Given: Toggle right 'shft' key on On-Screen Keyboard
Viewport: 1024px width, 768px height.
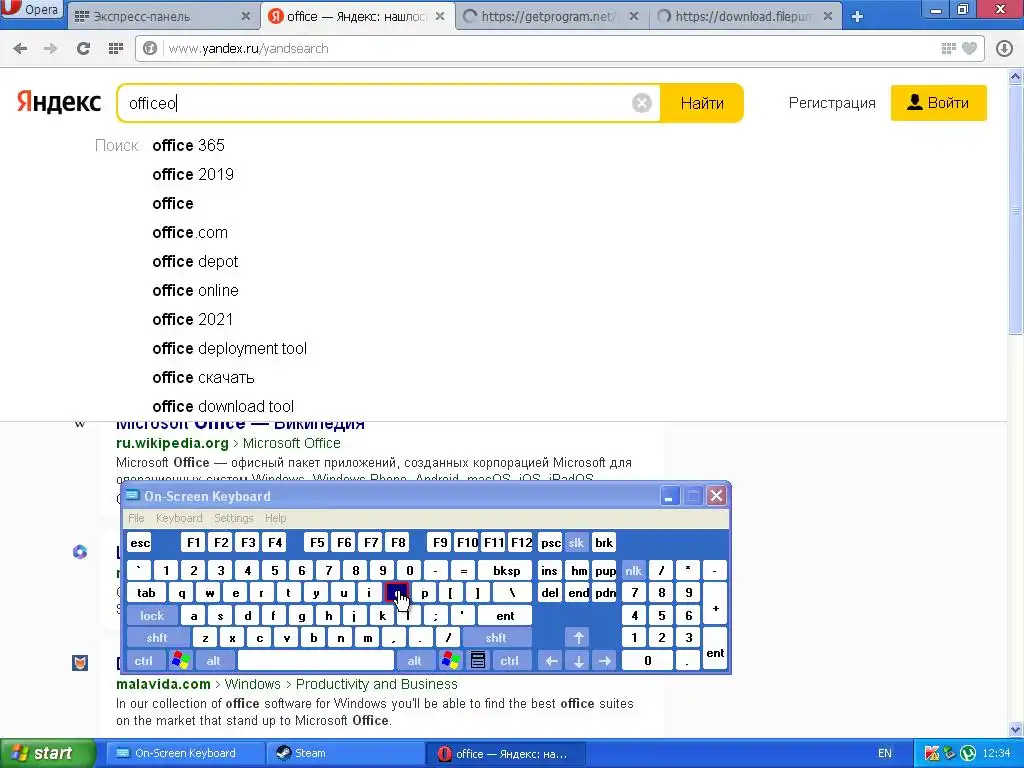Looking at the screenshot, I should (496, 638).
